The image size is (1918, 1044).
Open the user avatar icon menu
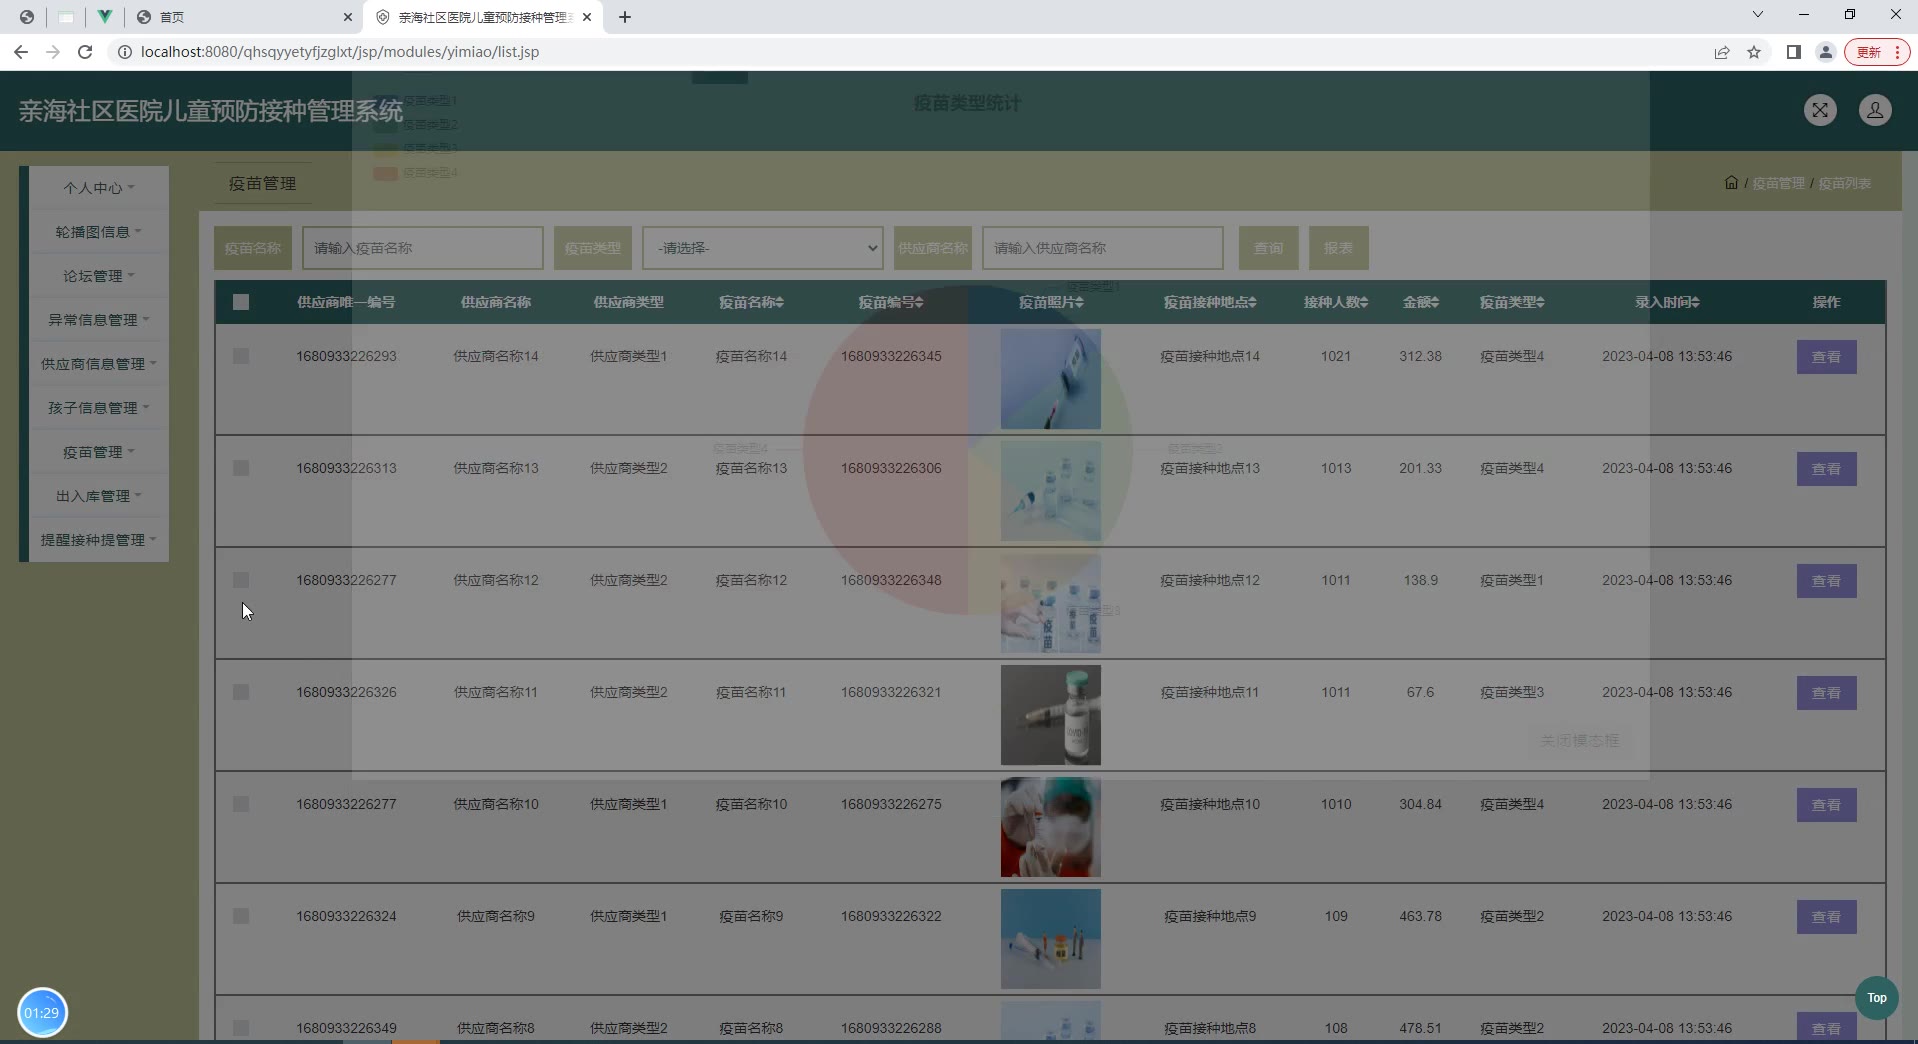tap(1875, 110)
